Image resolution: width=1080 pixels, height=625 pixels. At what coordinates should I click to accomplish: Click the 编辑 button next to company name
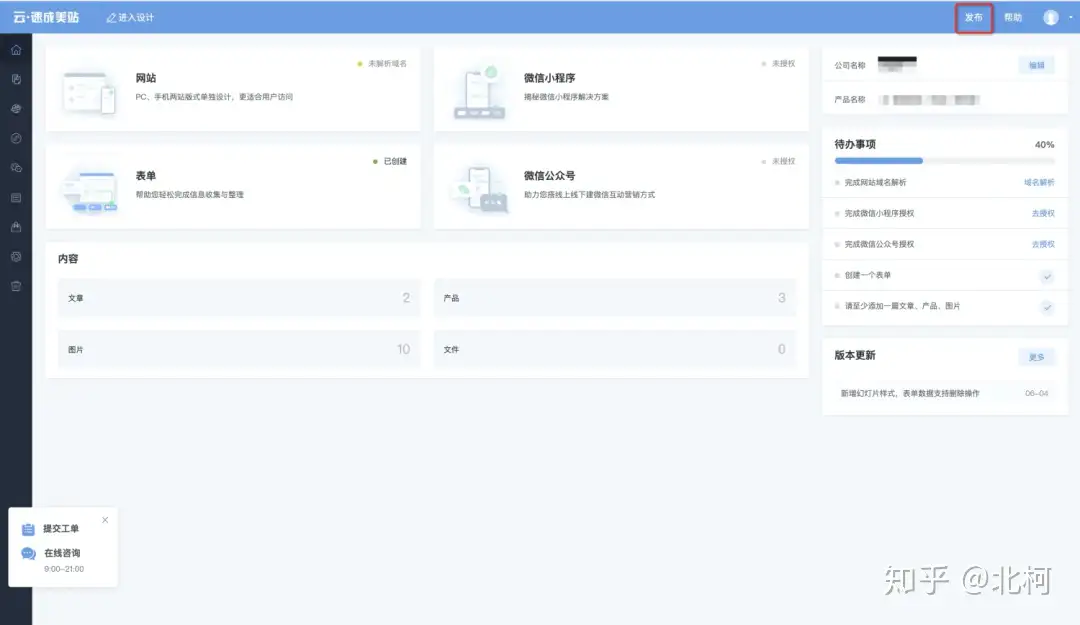pos(1036,65)
